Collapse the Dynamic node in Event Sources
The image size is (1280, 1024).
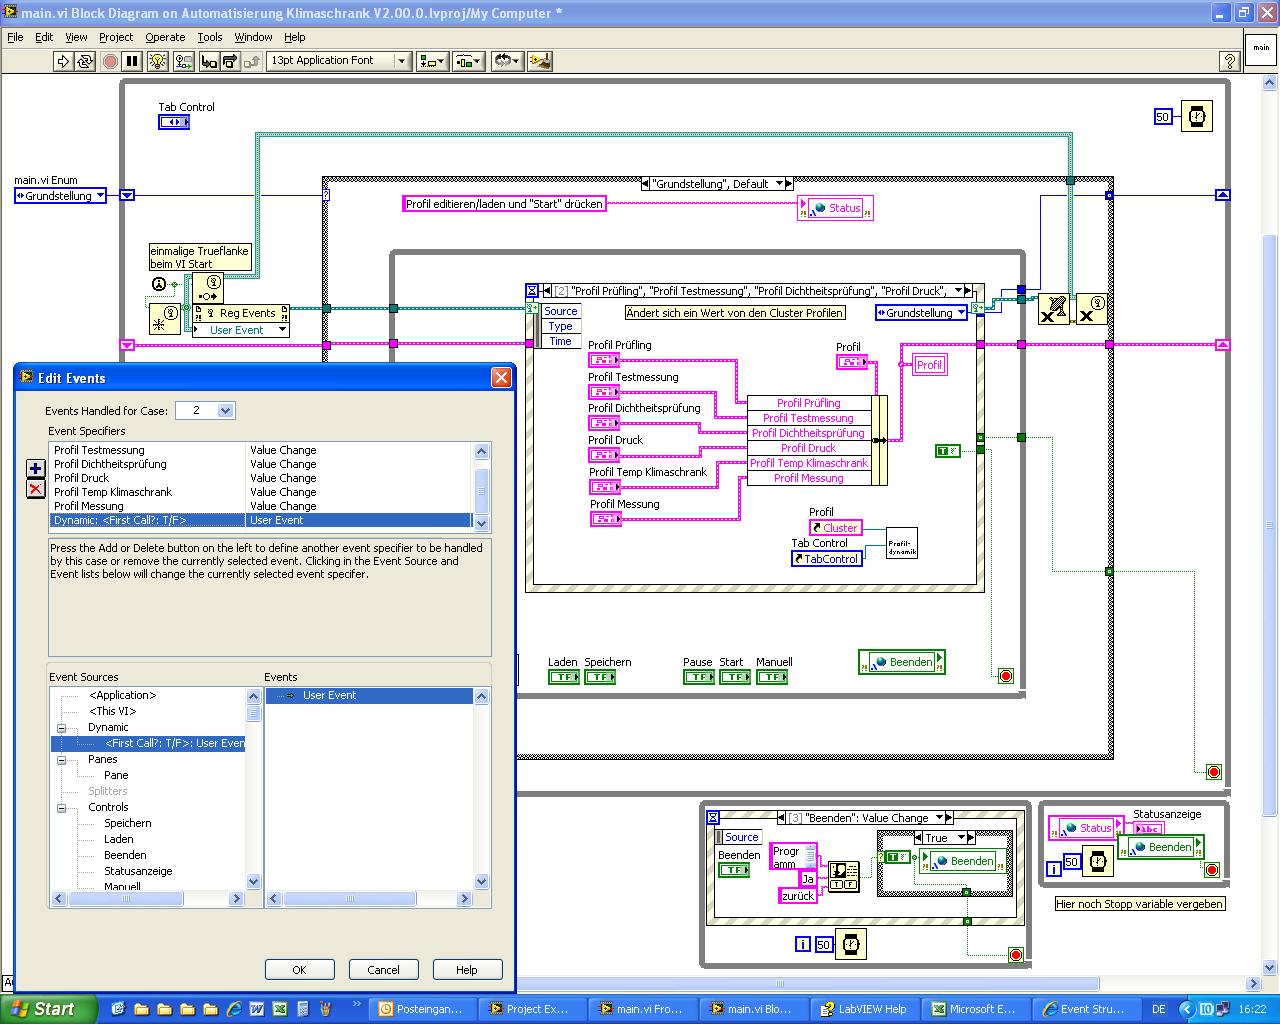tap(61, 728)
